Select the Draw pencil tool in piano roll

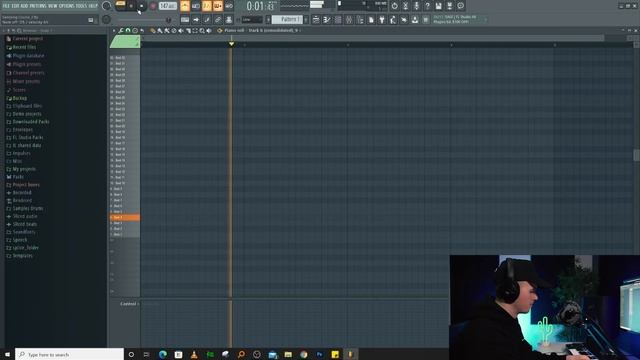[x=153, y=31]
